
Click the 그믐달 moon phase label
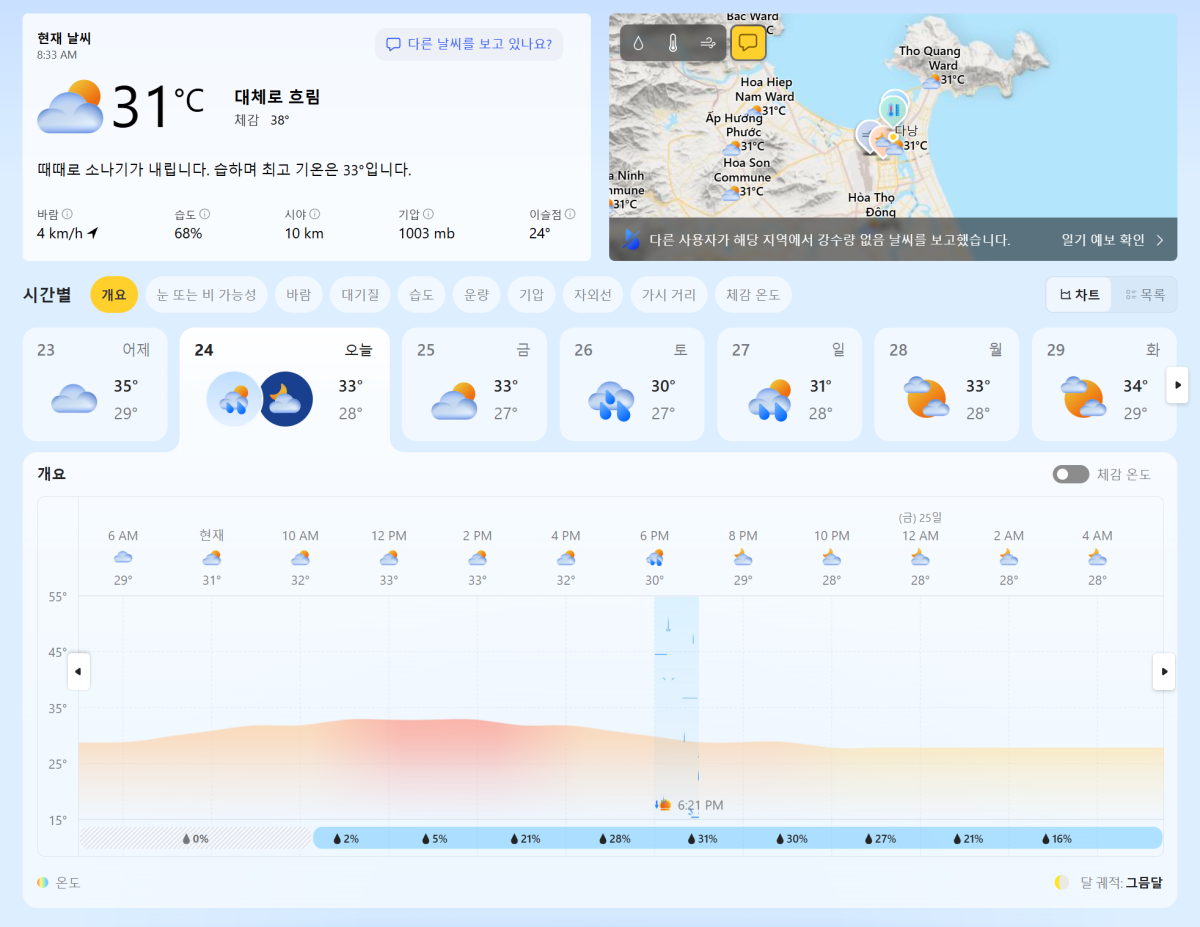pos(1144,883)
